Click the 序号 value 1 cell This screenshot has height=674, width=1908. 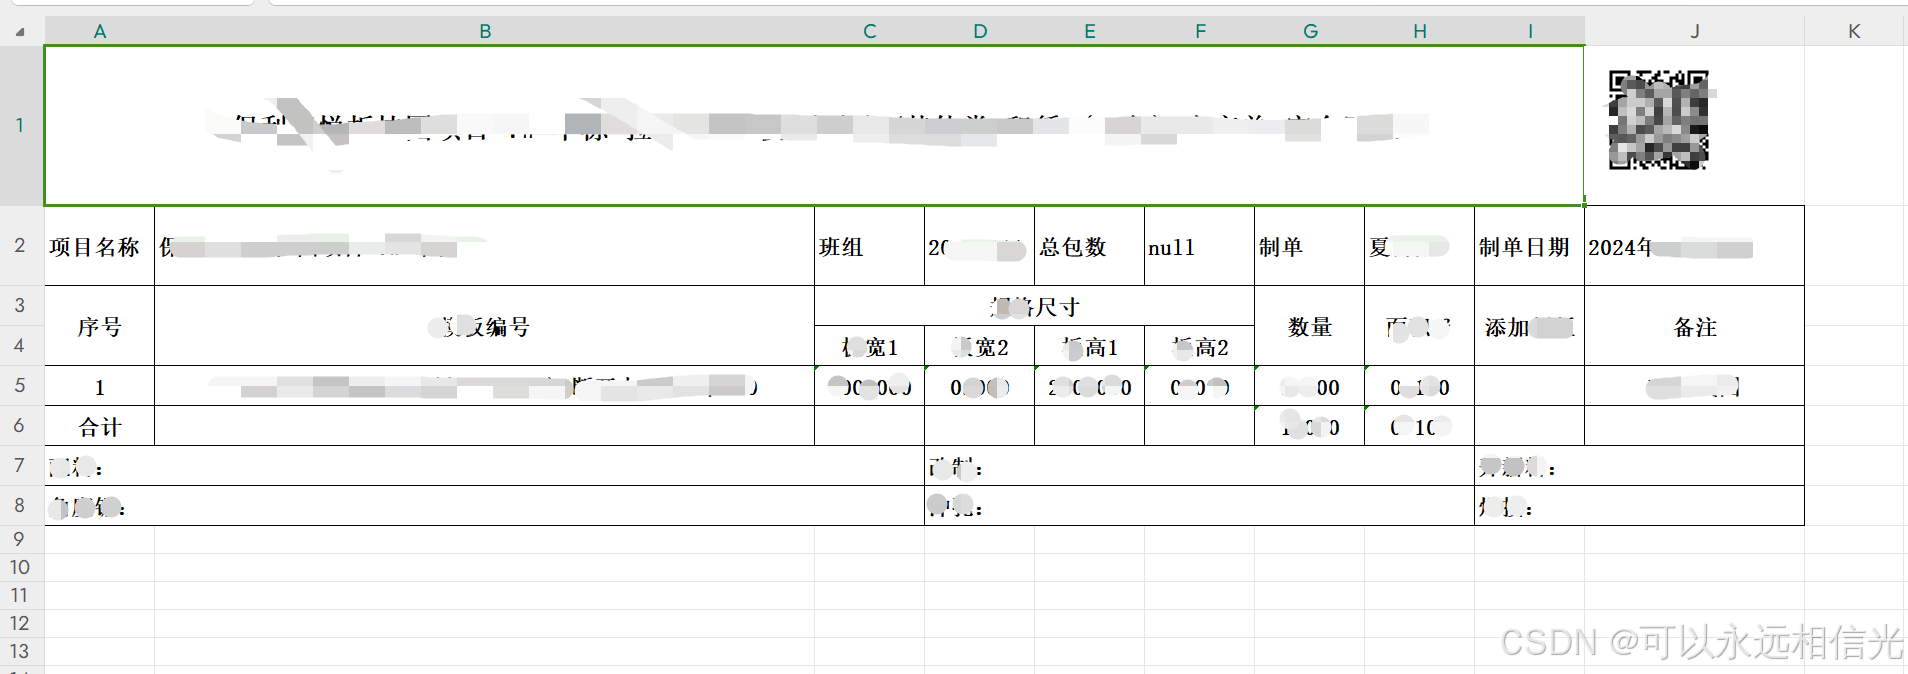[x=100, y=386]
